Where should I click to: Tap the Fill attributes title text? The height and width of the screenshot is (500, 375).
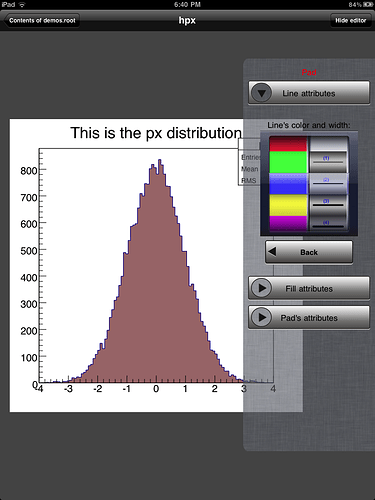(x=309, y=289)
